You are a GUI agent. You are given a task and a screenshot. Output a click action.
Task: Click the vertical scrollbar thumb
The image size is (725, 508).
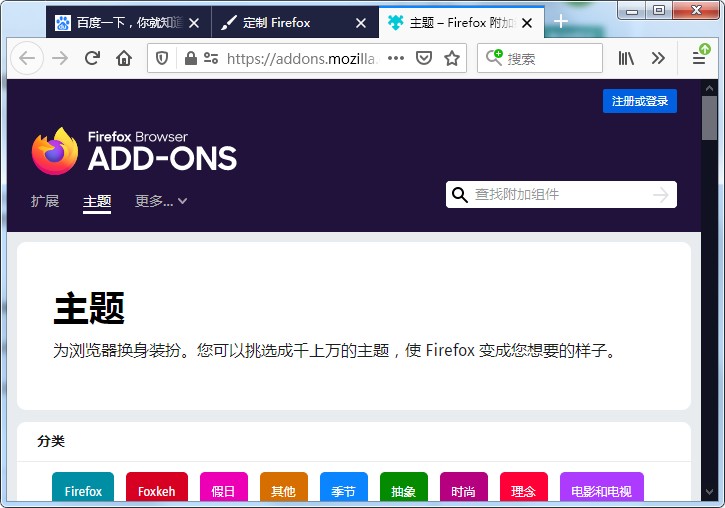click(709, 118)
